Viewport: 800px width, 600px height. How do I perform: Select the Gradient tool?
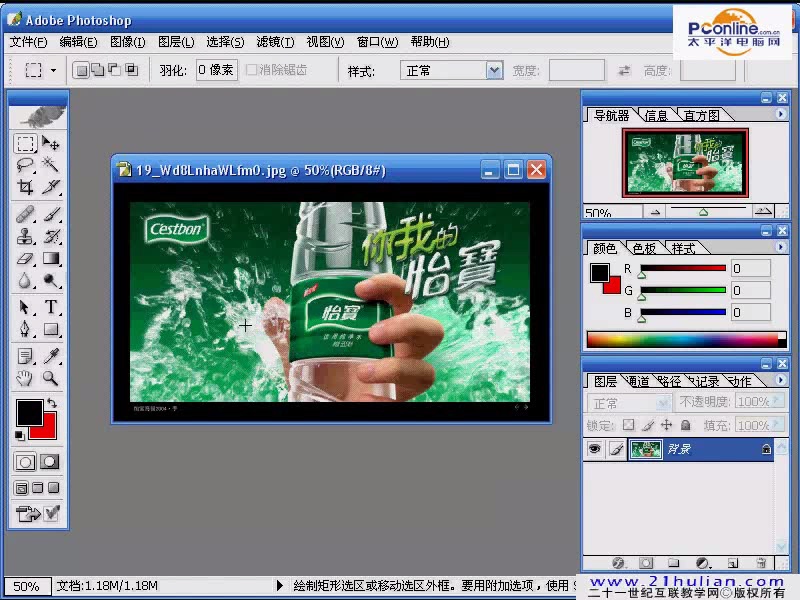tap(51, 258)
